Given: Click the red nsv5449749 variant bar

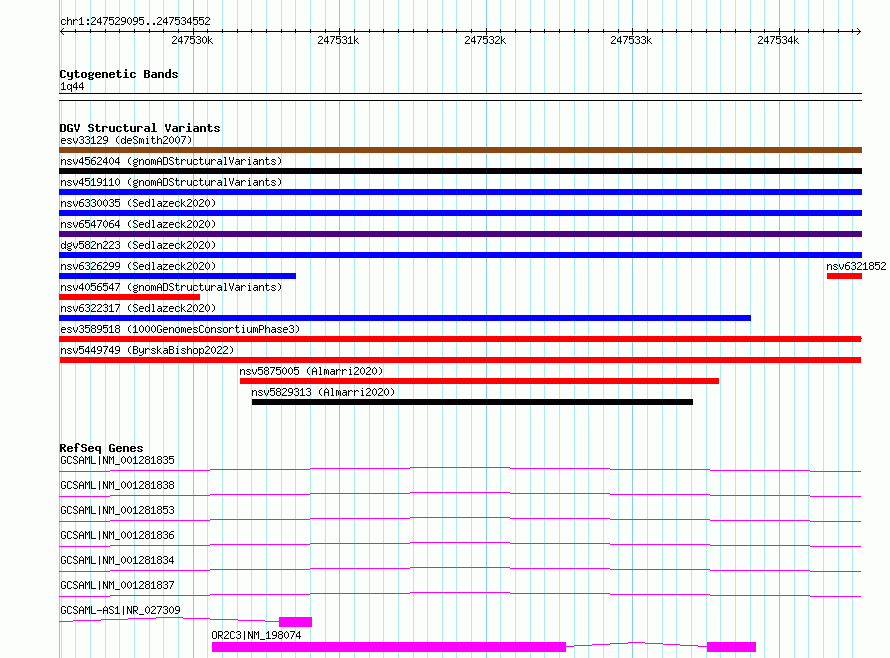Looking at the screenshot, I should pos(460,360).
